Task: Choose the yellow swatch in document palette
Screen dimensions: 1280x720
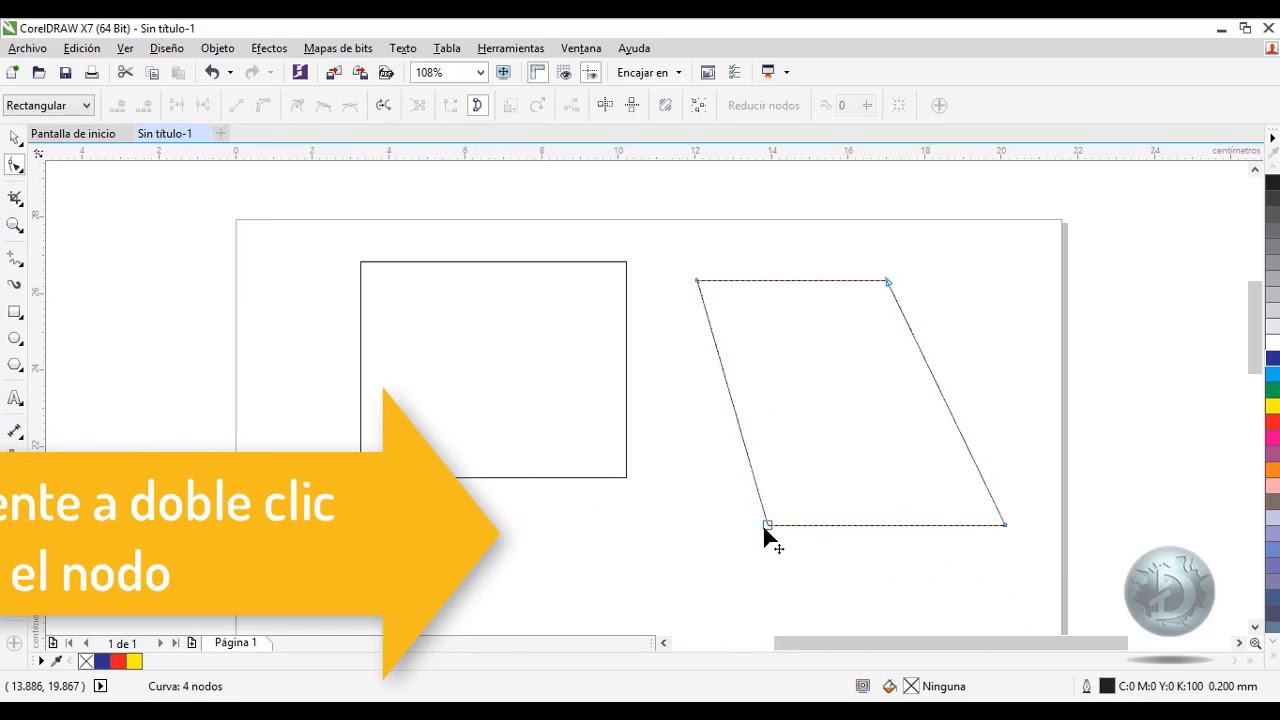Action: [134, 661]
